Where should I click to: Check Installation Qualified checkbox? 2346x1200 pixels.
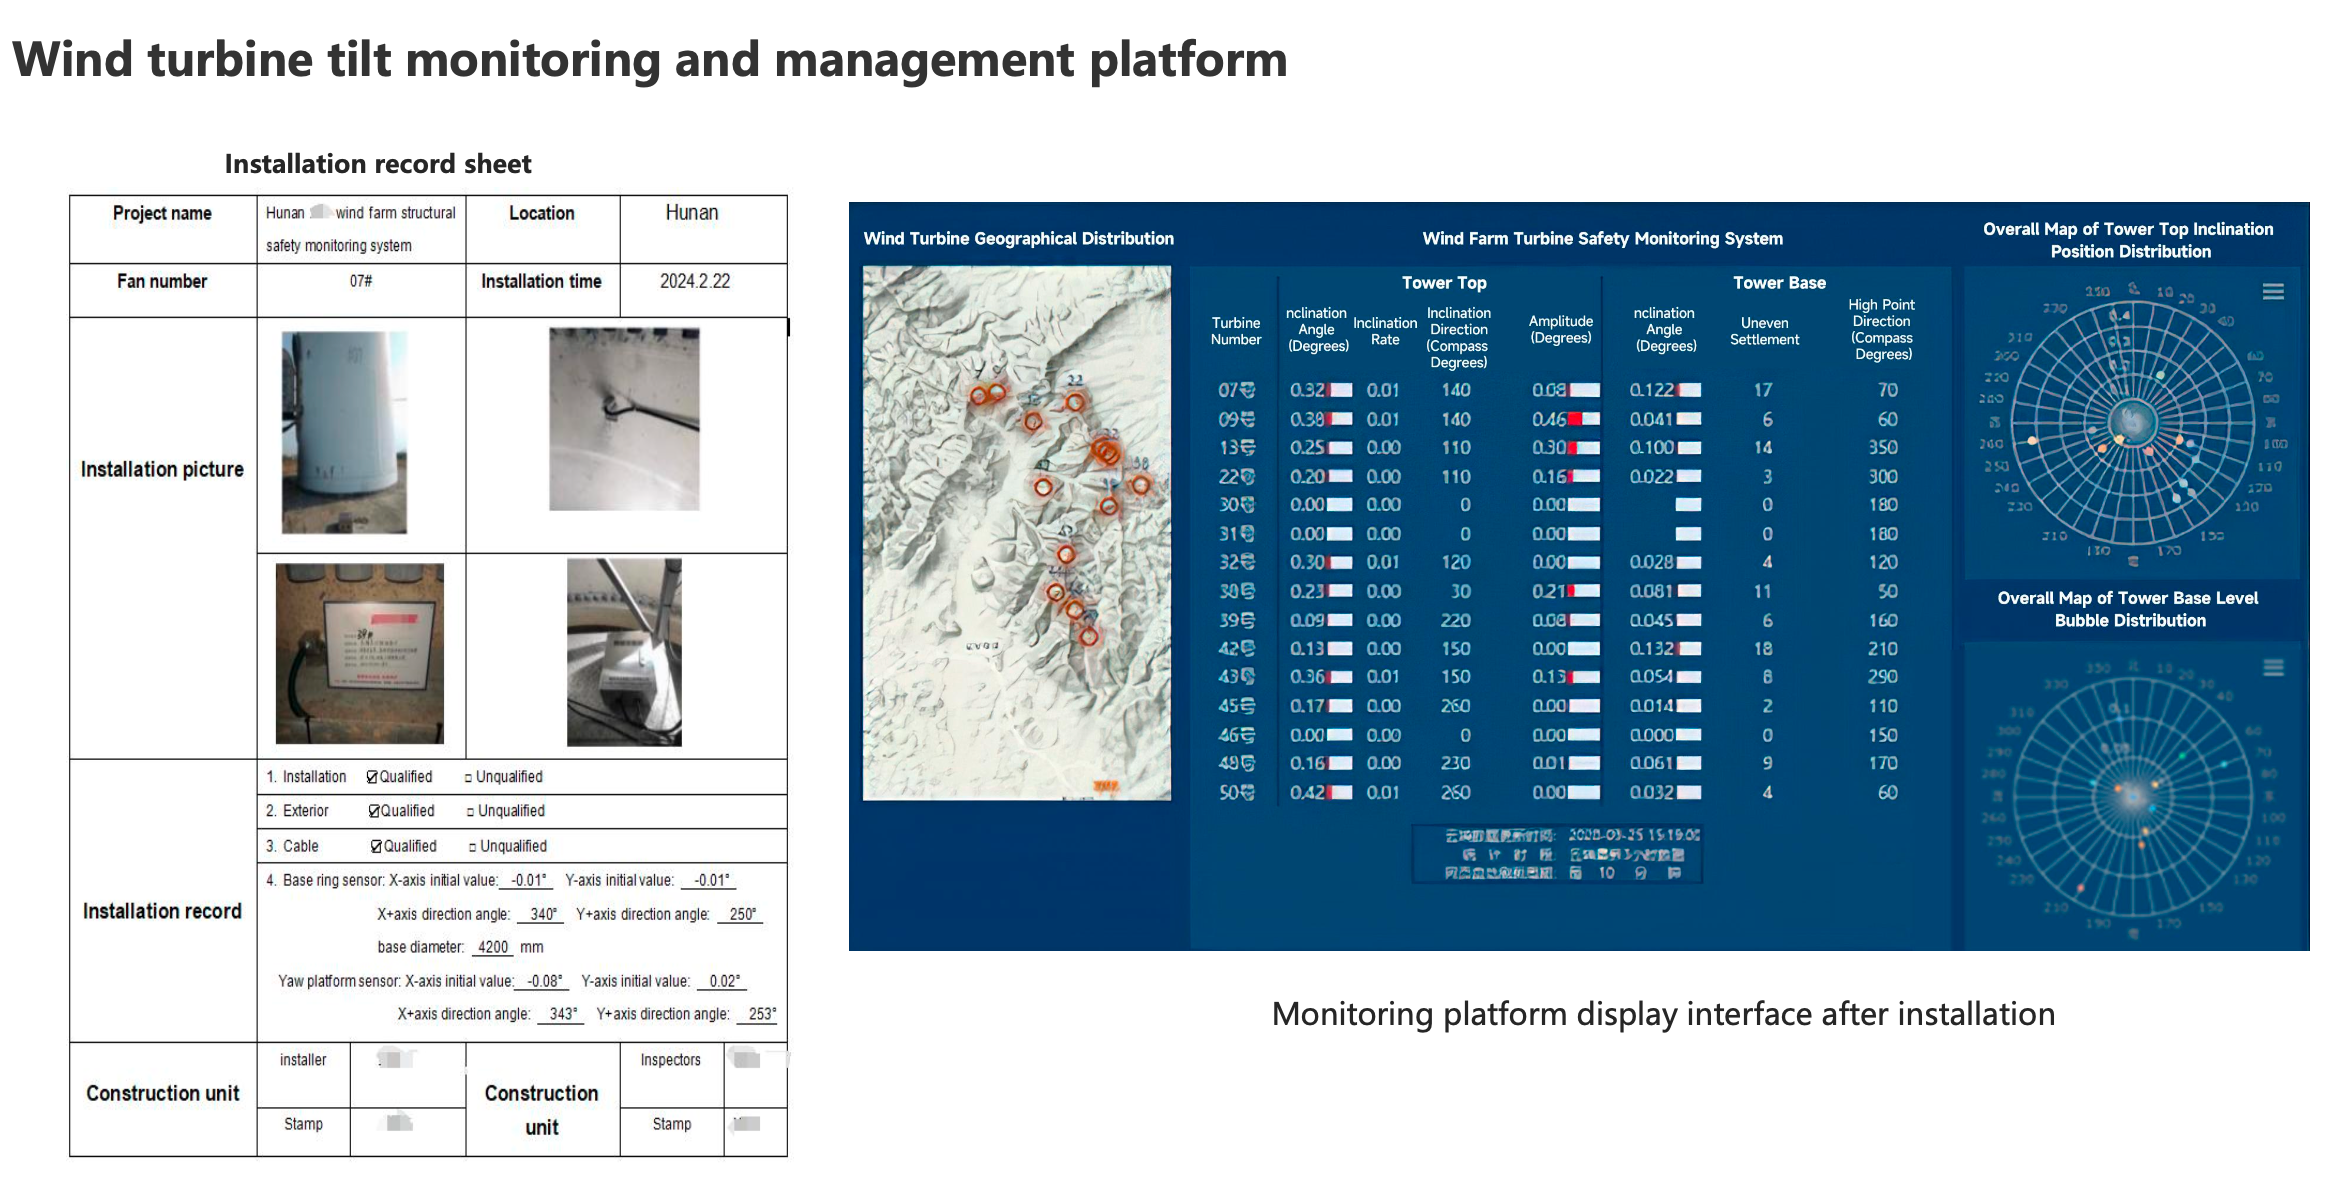coord(372,777)
